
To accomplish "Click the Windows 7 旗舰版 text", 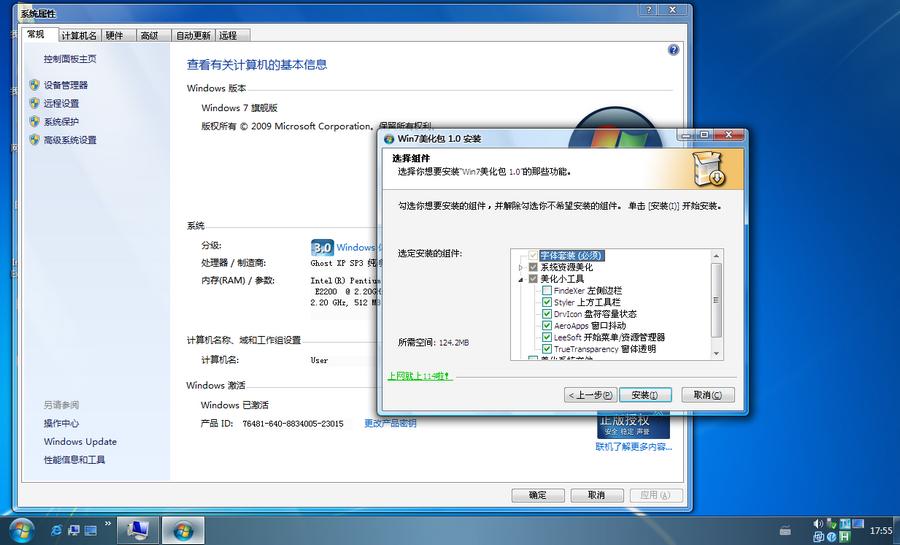I will [x=239, y=108].
